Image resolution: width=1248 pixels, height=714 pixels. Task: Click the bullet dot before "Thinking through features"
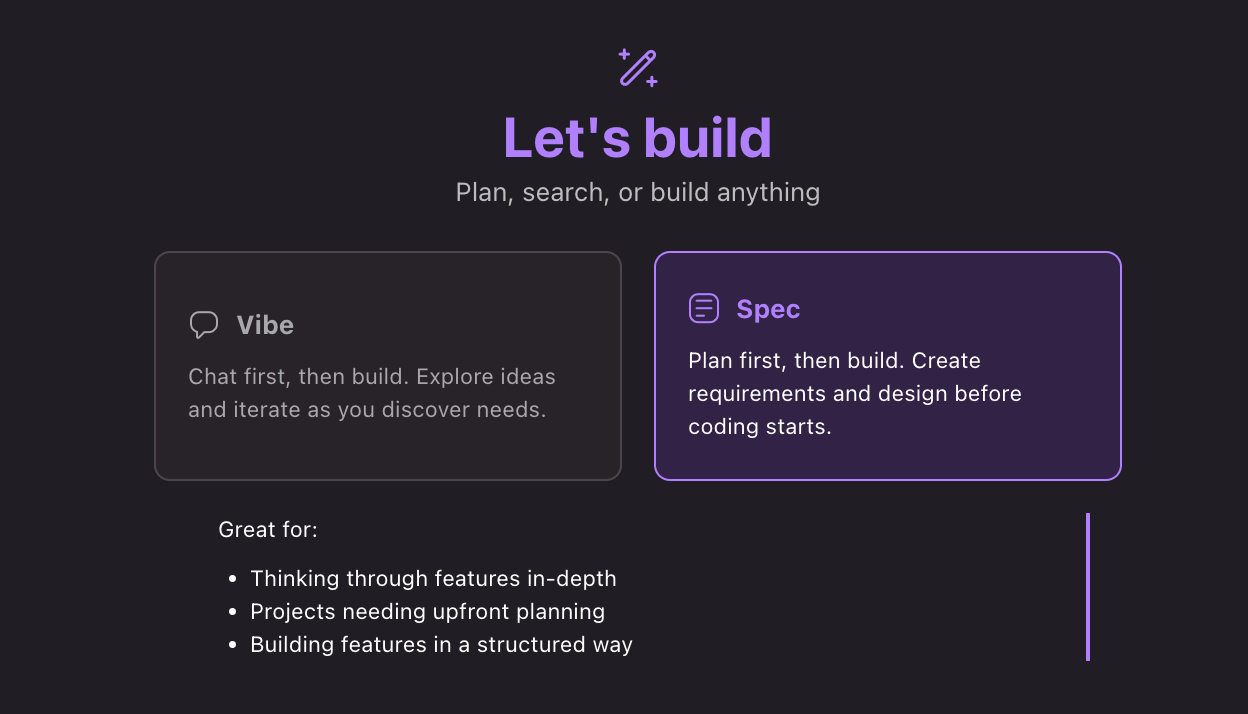[x=233, y=579]
